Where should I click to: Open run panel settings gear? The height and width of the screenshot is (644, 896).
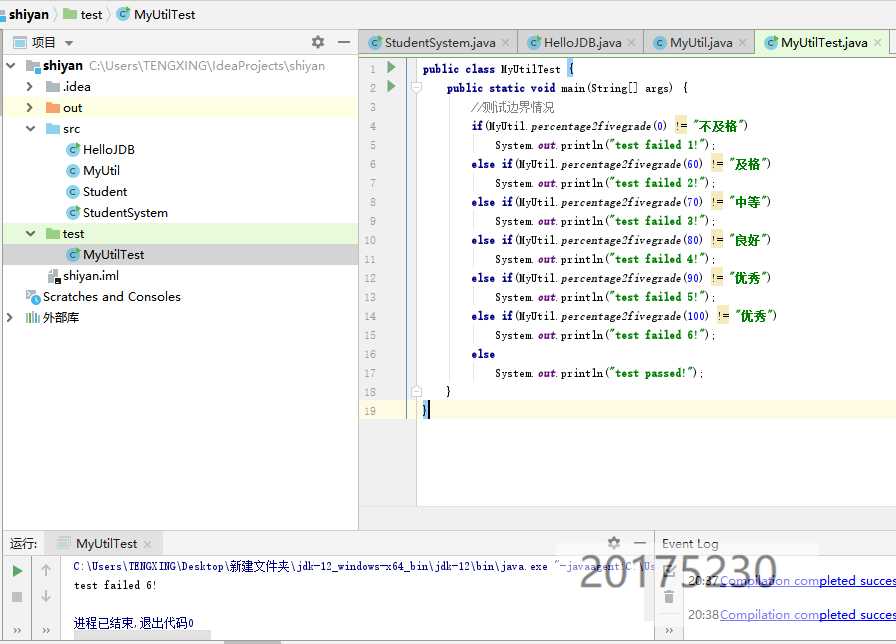click(x=614, y=542)
